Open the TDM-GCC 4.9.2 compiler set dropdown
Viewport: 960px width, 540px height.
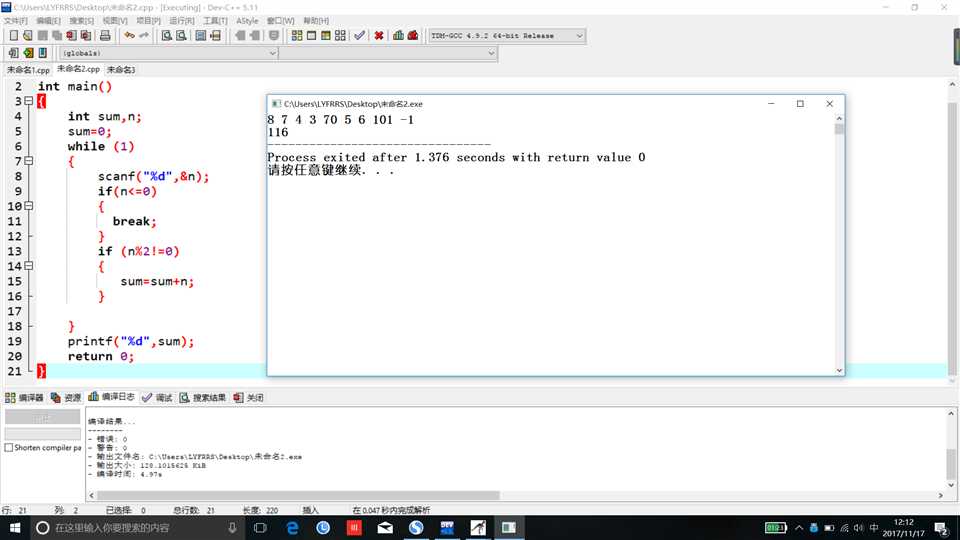(x=507, y=36)
